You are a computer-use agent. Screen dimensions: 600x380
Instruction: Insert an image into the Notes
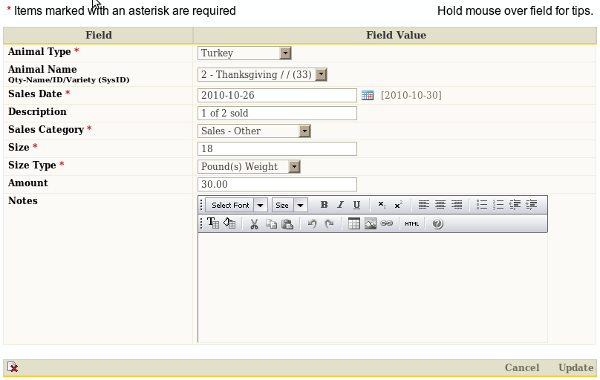pos(370,223)
